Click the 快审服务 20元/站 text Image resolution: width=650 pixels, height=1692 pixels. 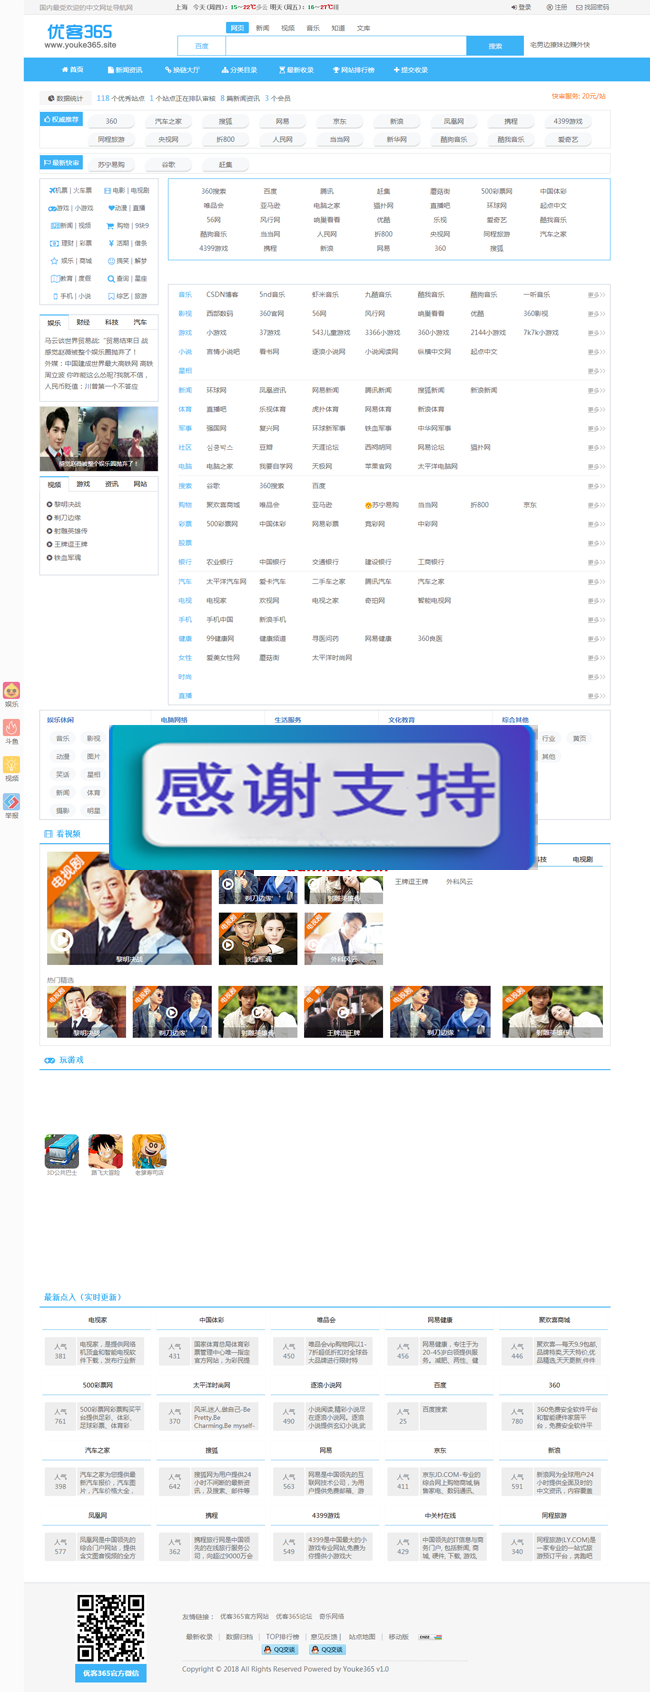579,97
